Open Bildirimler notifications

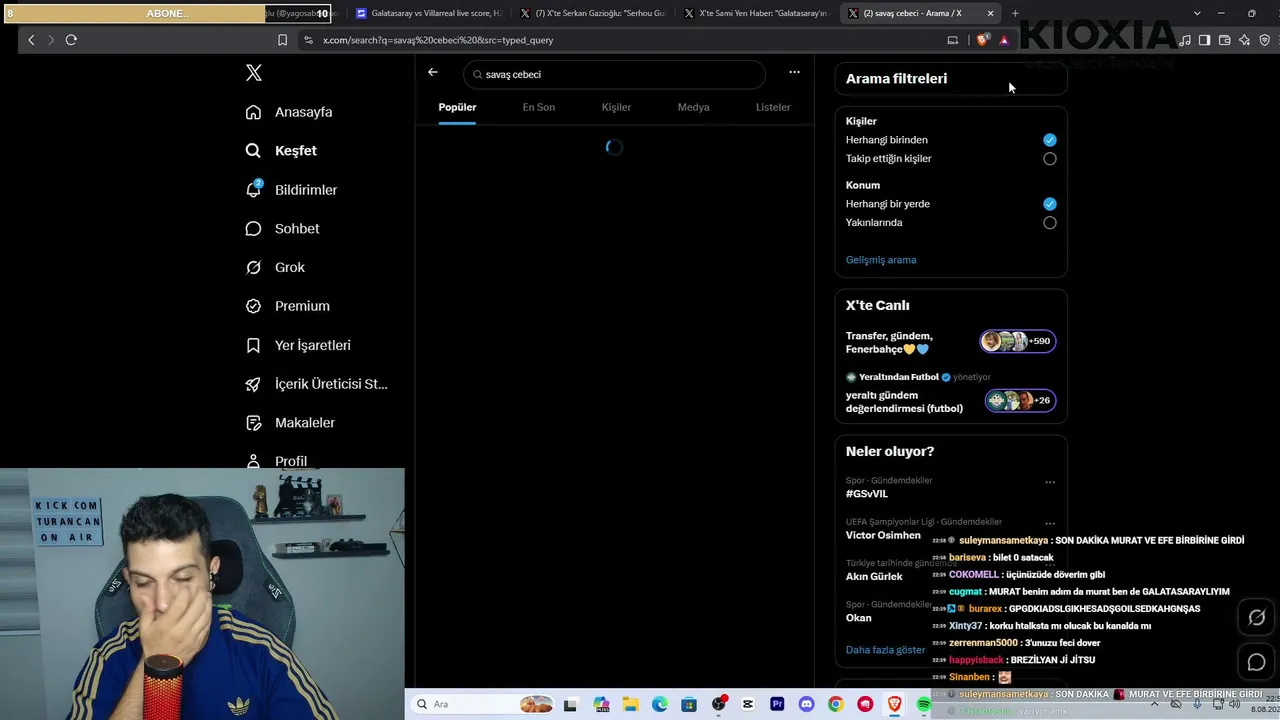pyautogui.click(x=291, y=190)
